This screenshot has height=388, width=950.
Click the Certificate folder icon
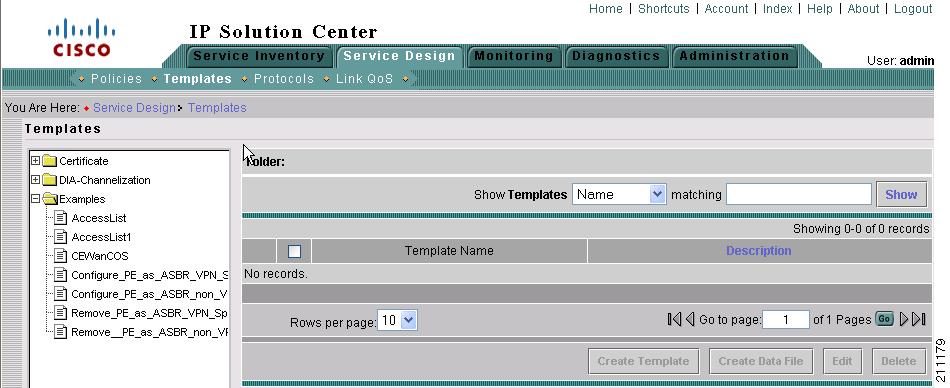pos(50,161)
